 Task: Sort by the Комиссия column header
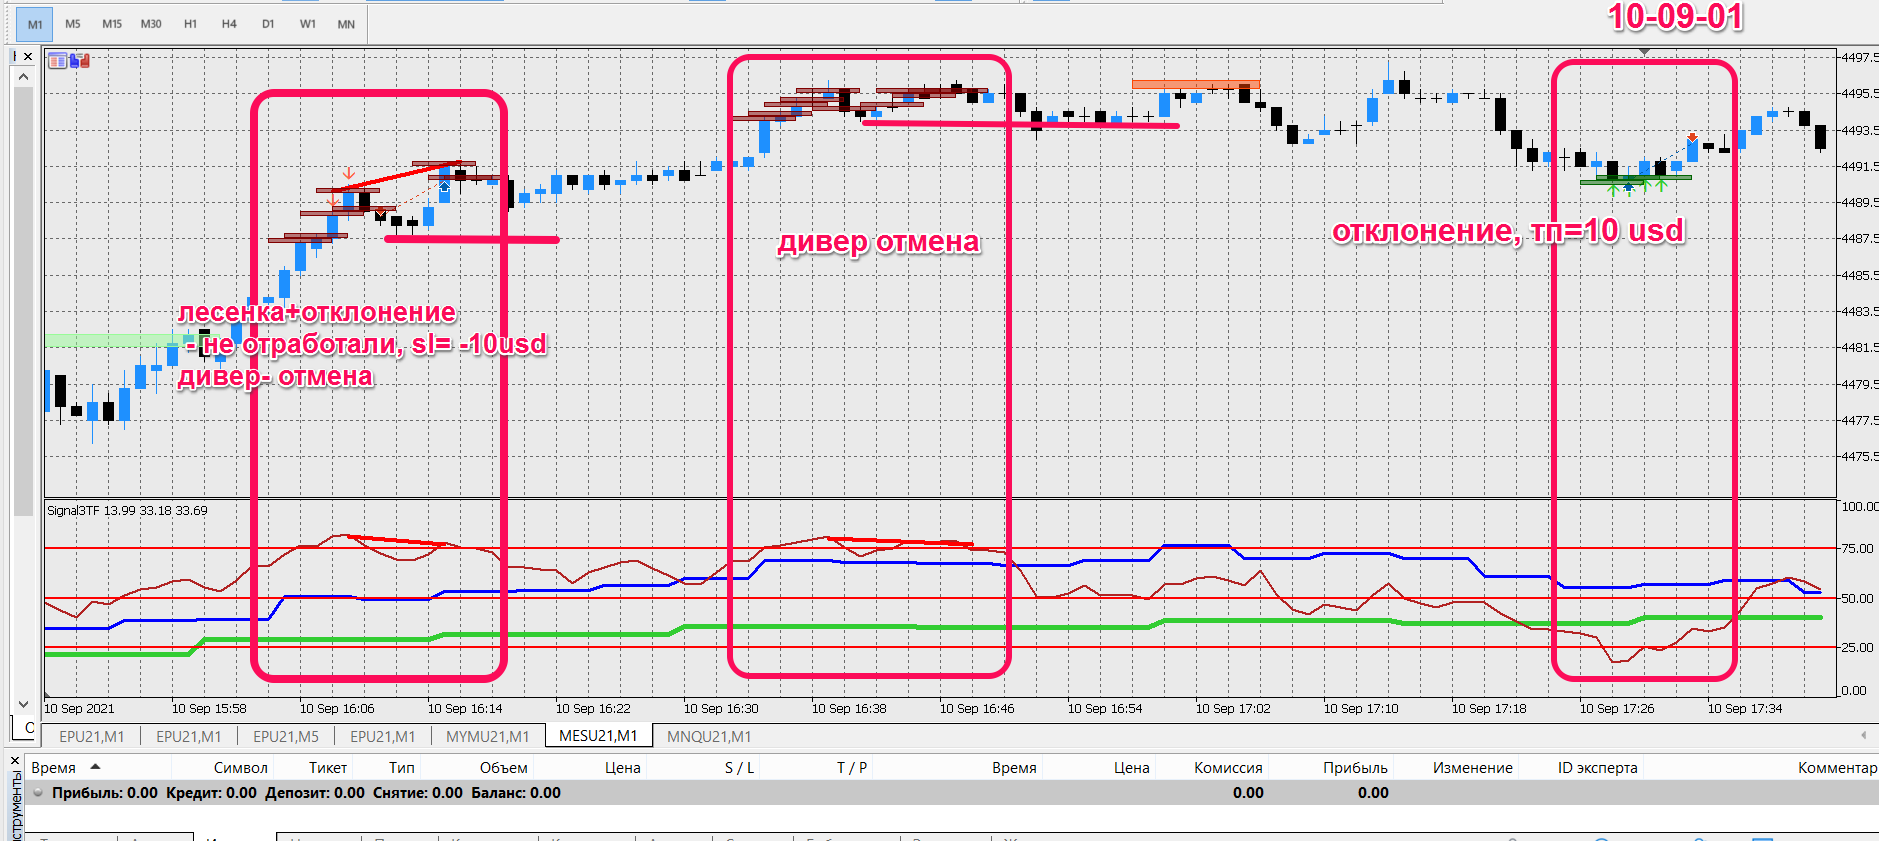point(1228,767)
